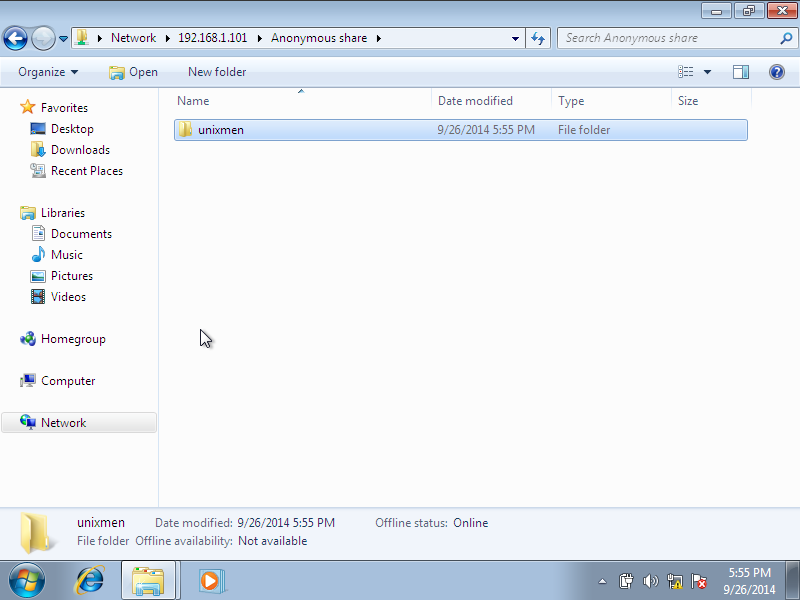Sort by the Size column header
The image size is (800, 600).
[x=711, y=101]
